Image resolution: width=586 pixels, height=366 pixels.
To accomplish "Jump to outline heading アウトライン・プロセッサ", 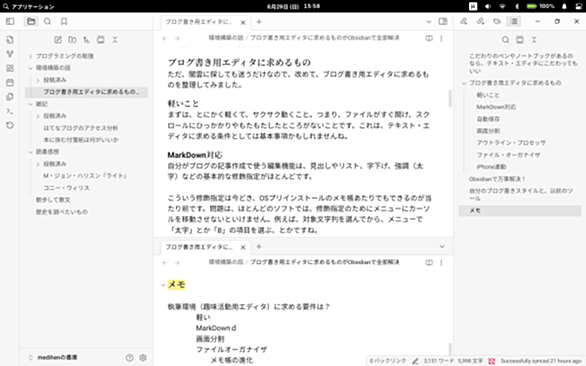I will pos(511,143).
